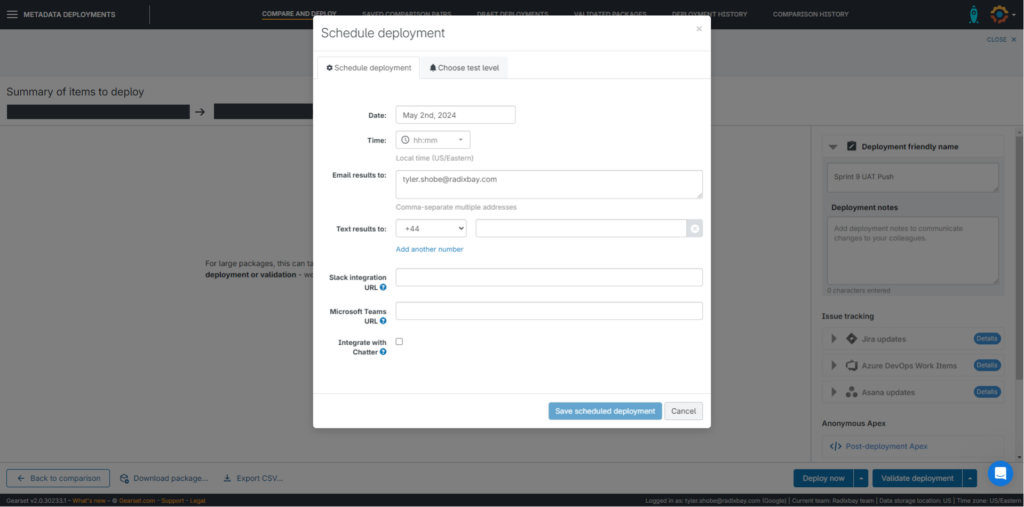Expand the Asana updates row
The image size is (1024, 507).
coord(834,392)
